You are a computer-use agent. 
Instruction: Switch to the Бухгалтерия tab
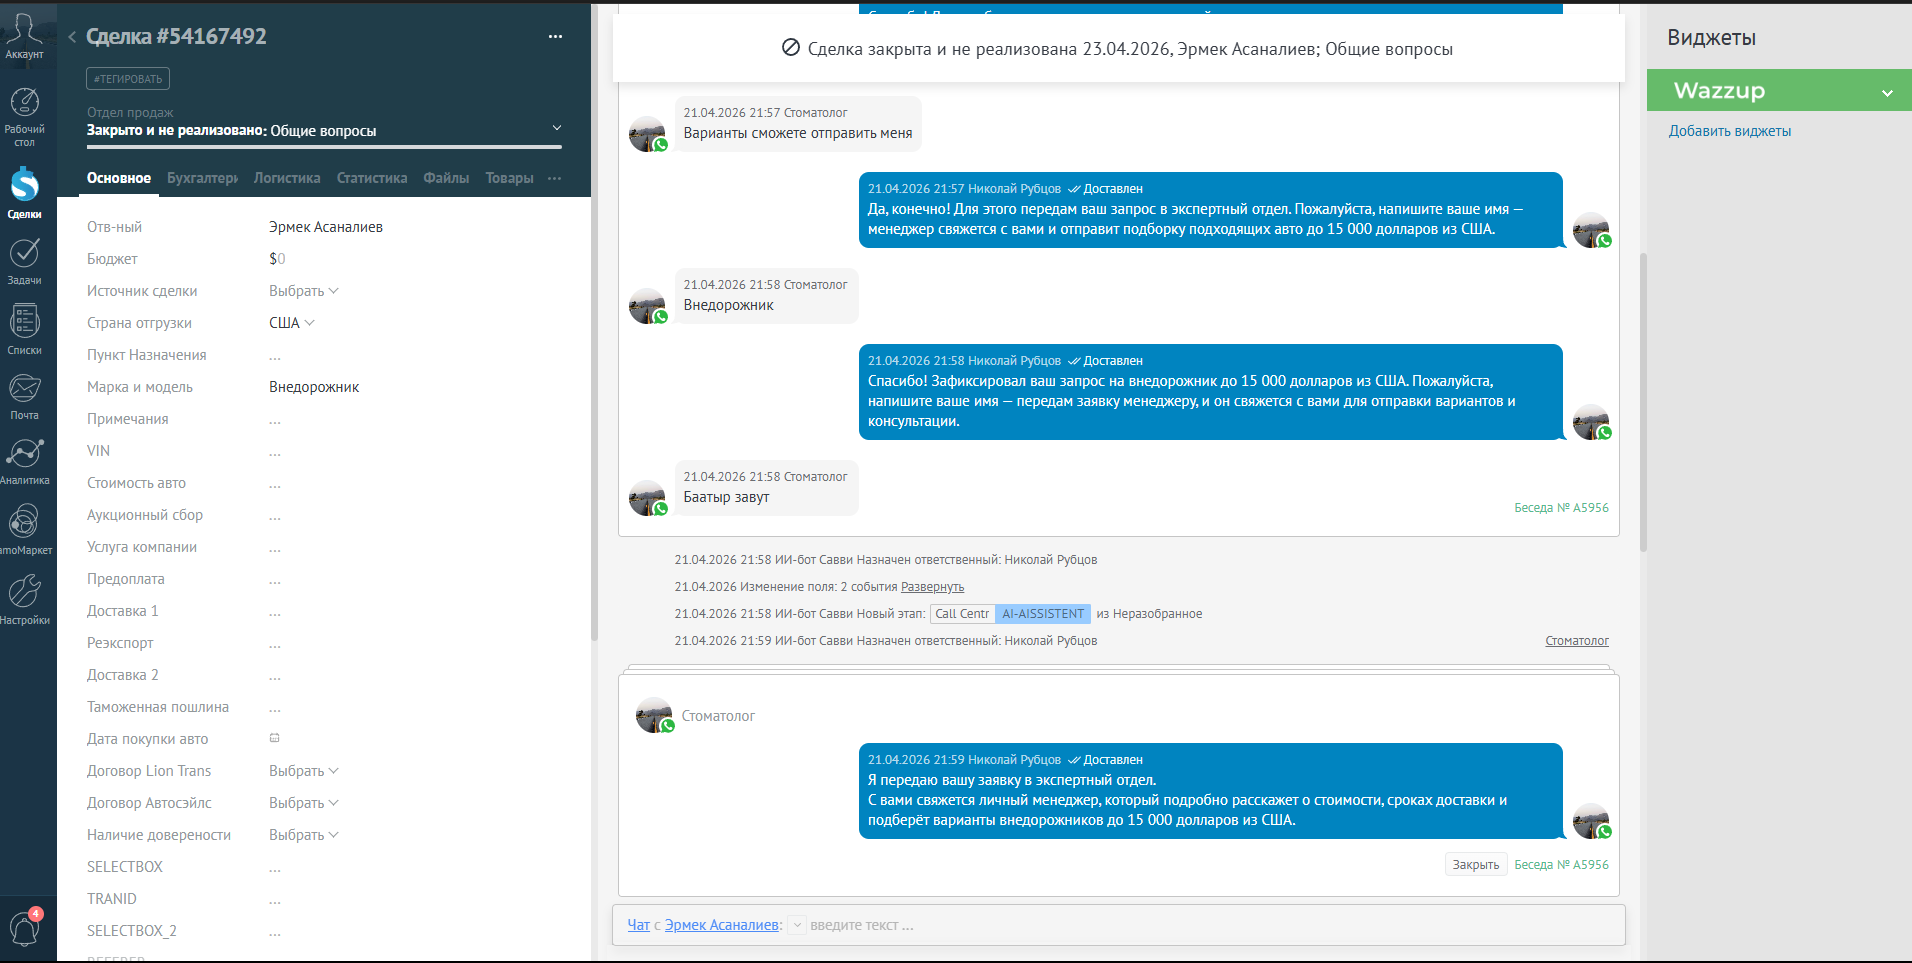coord(202,178)
